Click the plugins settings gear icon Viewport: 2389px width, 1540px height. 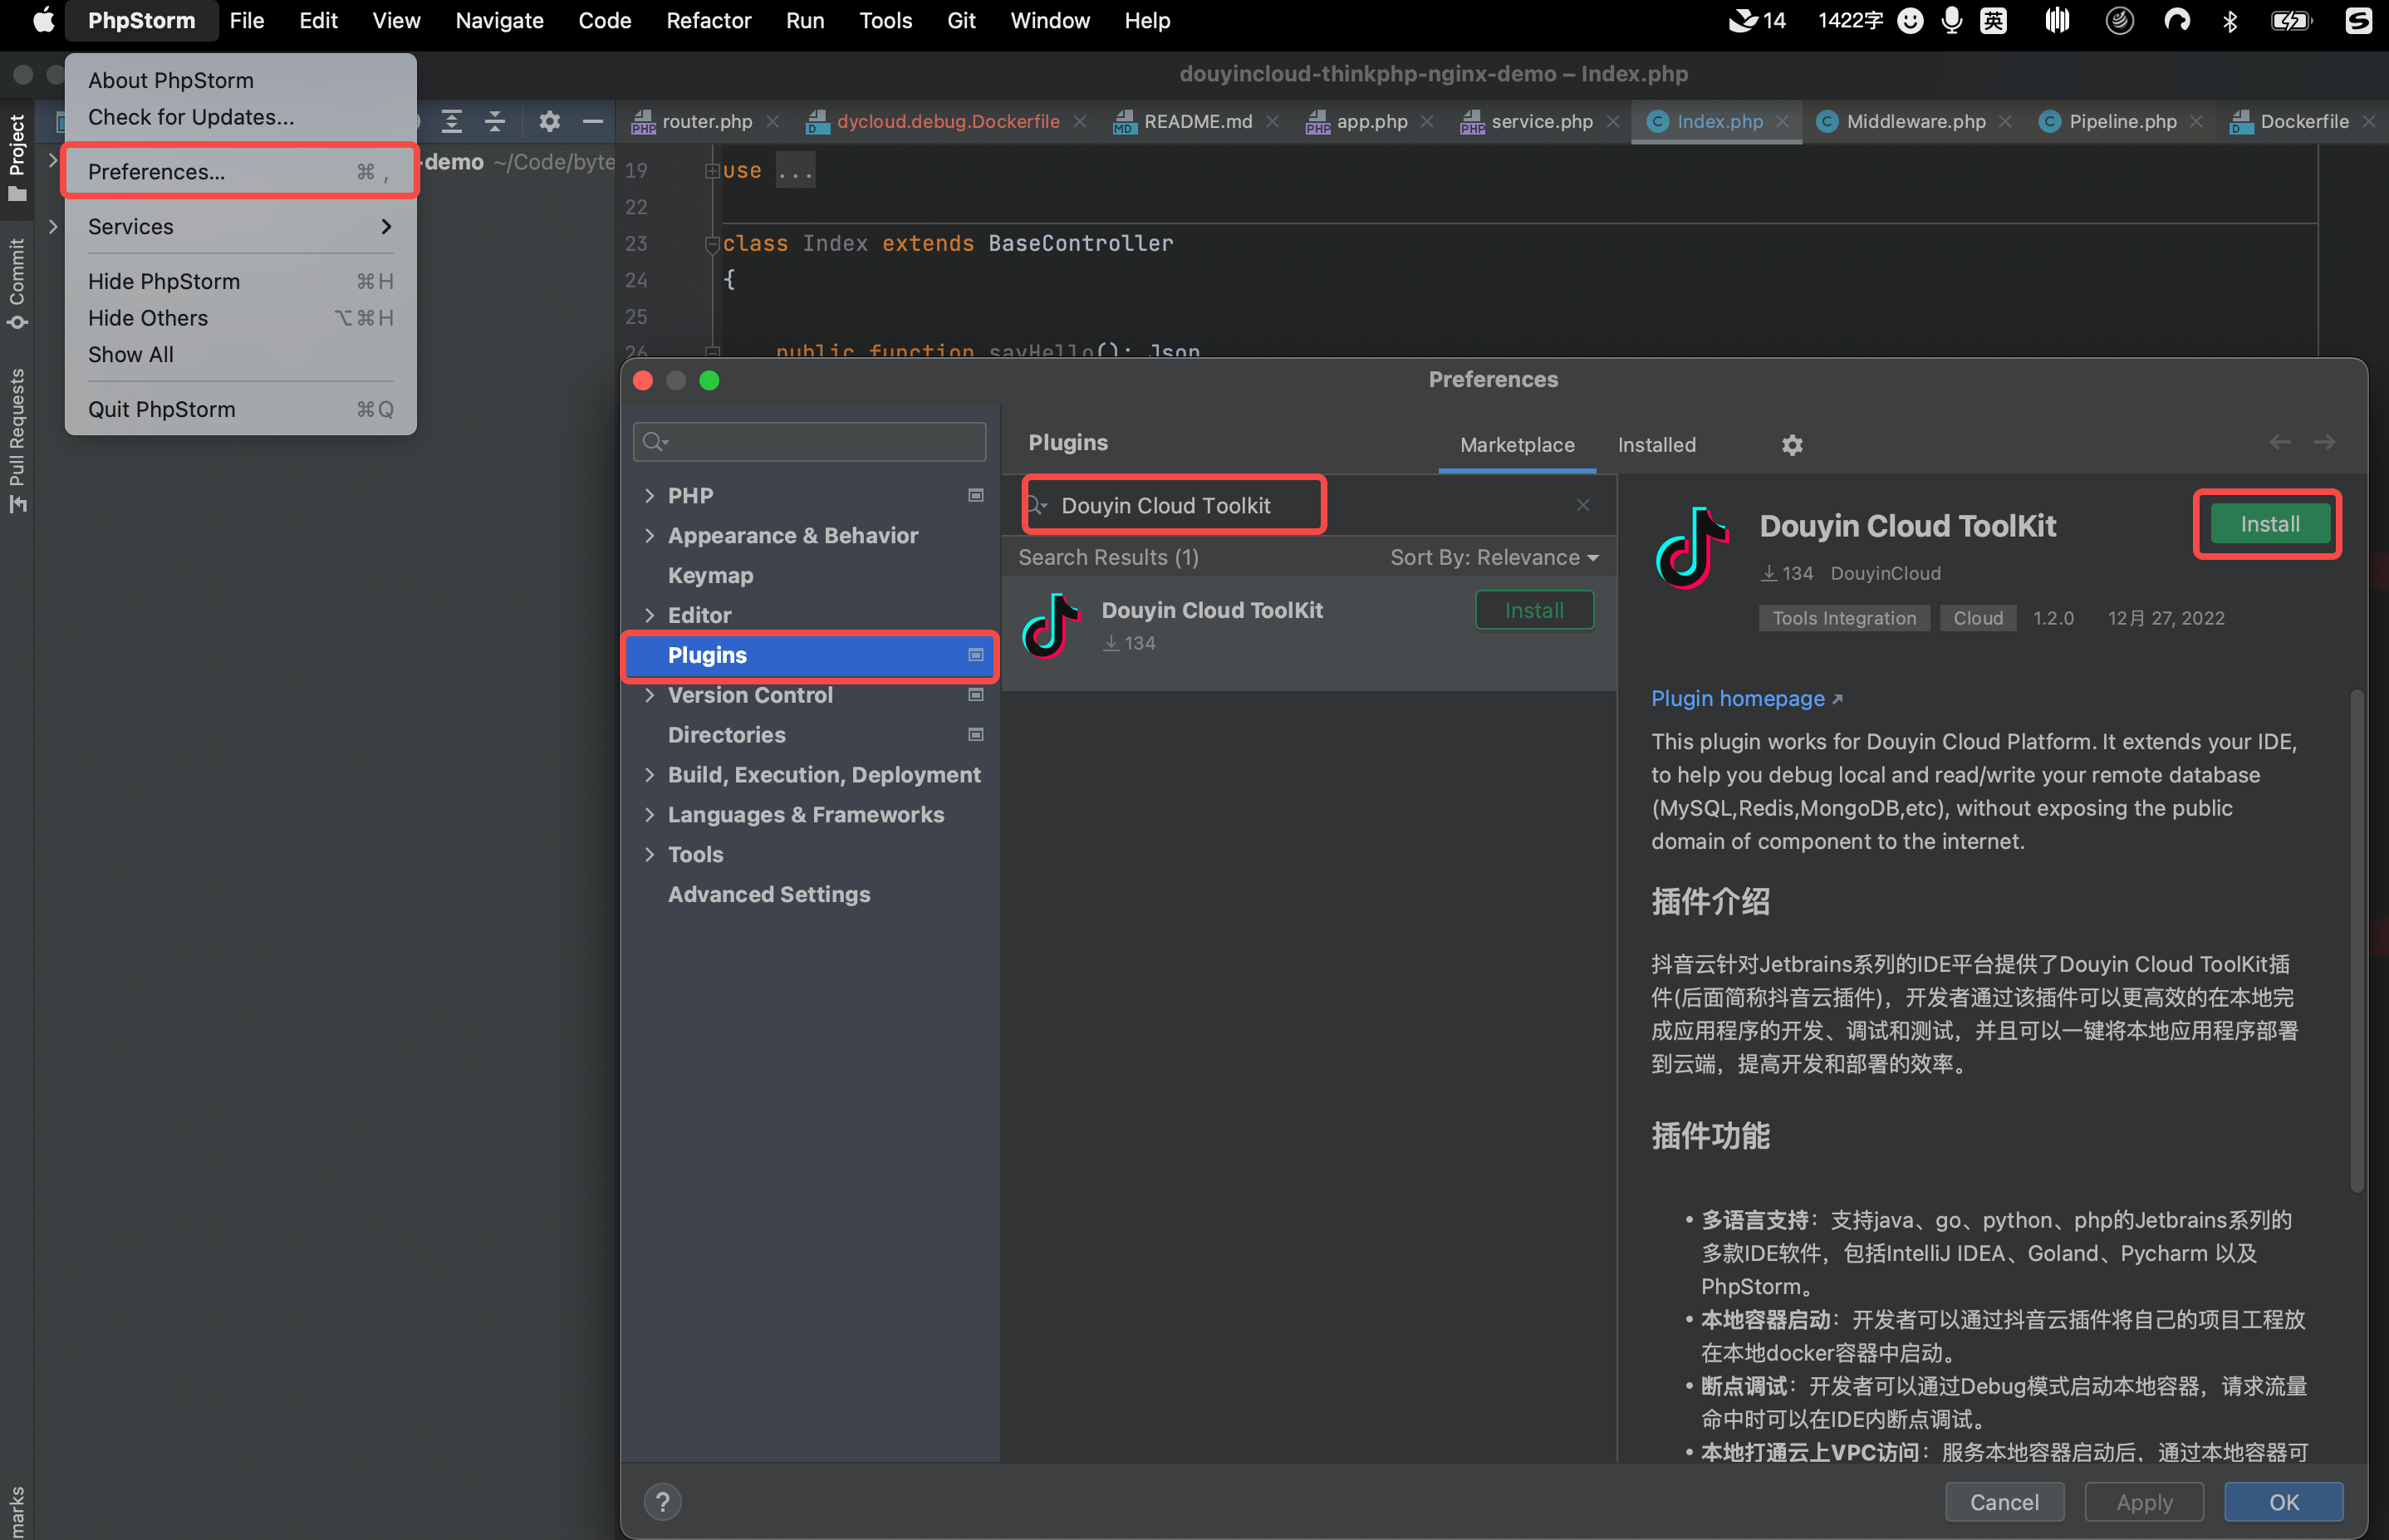pyautogui.click(x=1791, y=445)
